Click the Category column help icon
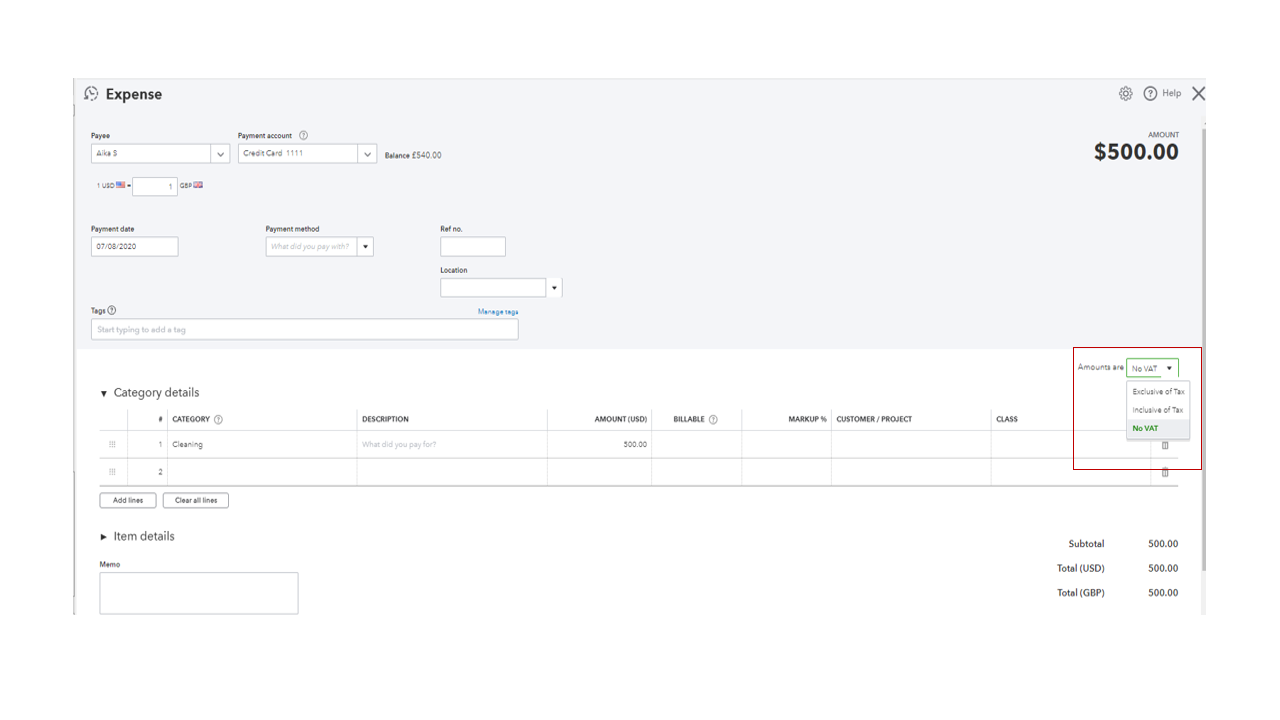 (x=220, y=419)
